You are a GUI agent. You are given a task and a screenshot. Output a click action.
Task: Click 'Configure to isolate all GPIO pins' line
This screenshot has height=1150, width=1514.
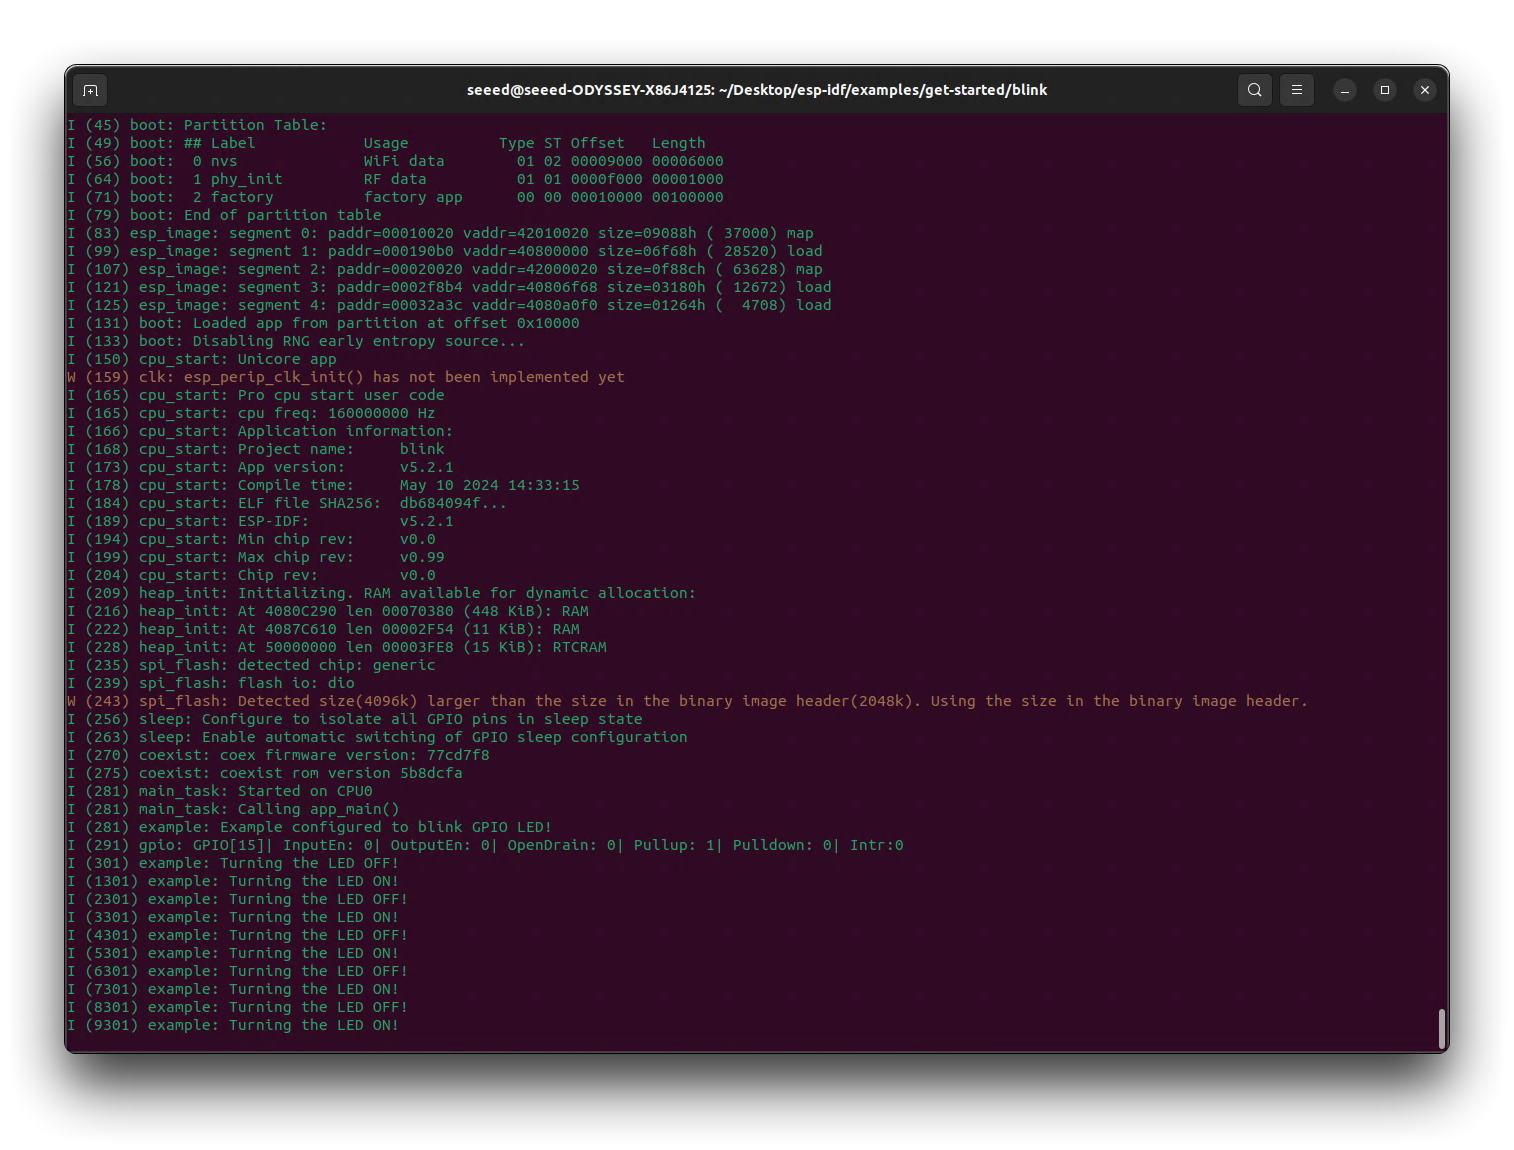tap(355, 719)
